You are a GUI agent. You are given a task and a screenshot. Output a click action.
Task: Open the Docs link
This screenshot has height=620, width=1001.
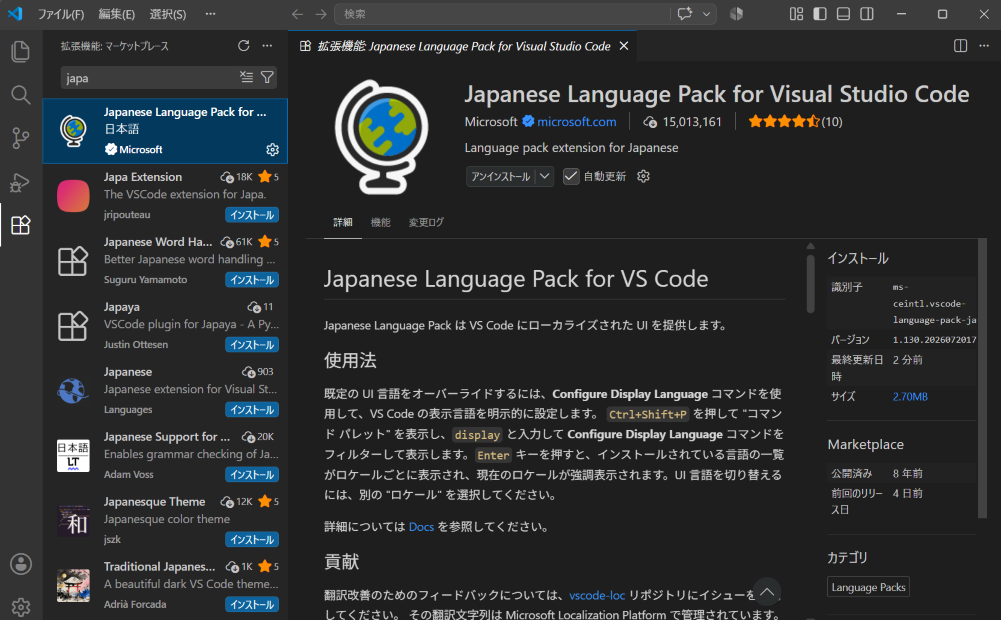pyautogui.click(x=421, y=527)
